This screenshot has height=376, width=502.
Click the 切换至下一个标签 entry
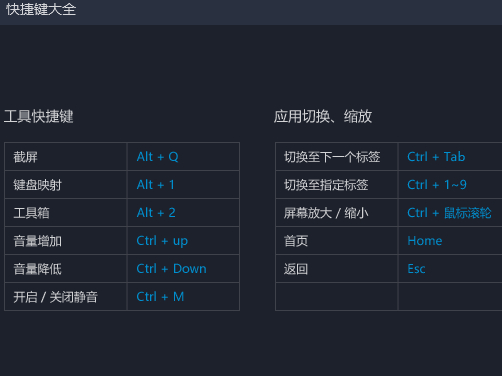click(332, 157)
